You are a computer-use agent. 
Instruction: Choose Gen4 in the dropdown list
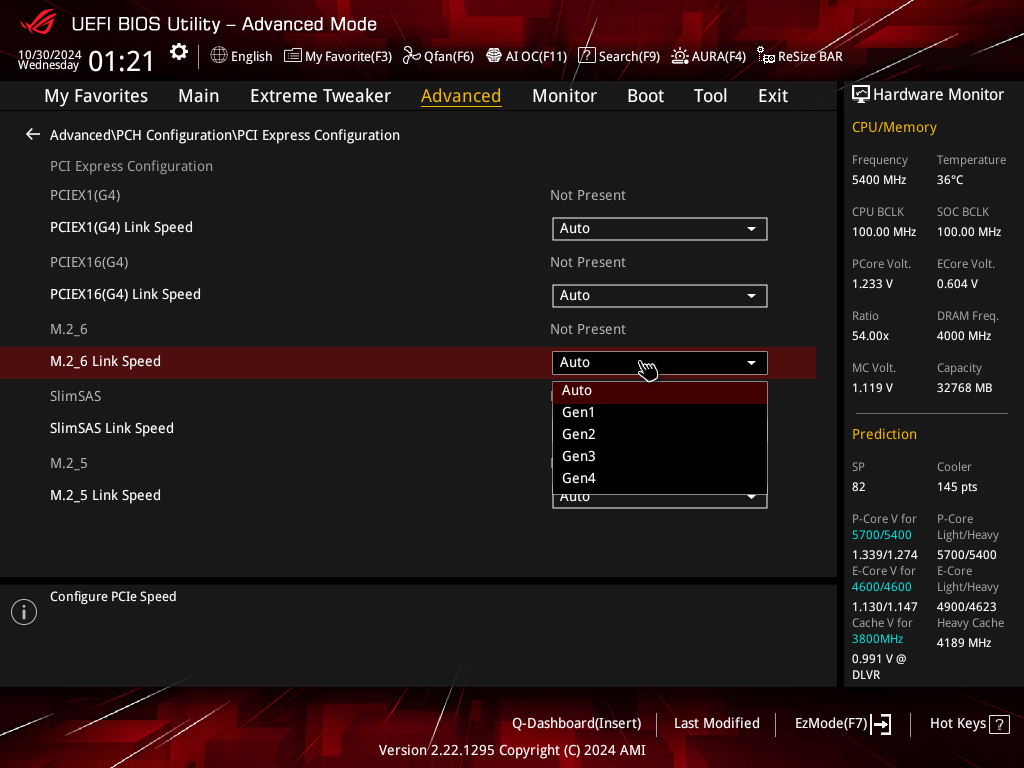point(660,479)
